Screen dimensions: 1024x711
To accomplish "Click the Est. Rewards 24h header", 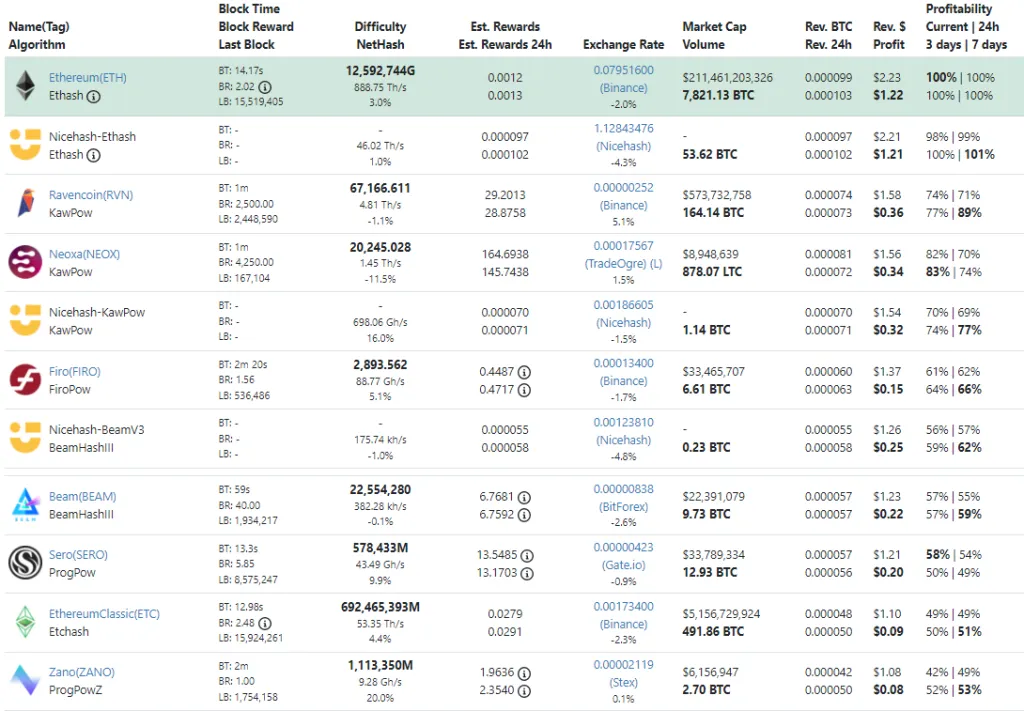I will 505,44.
